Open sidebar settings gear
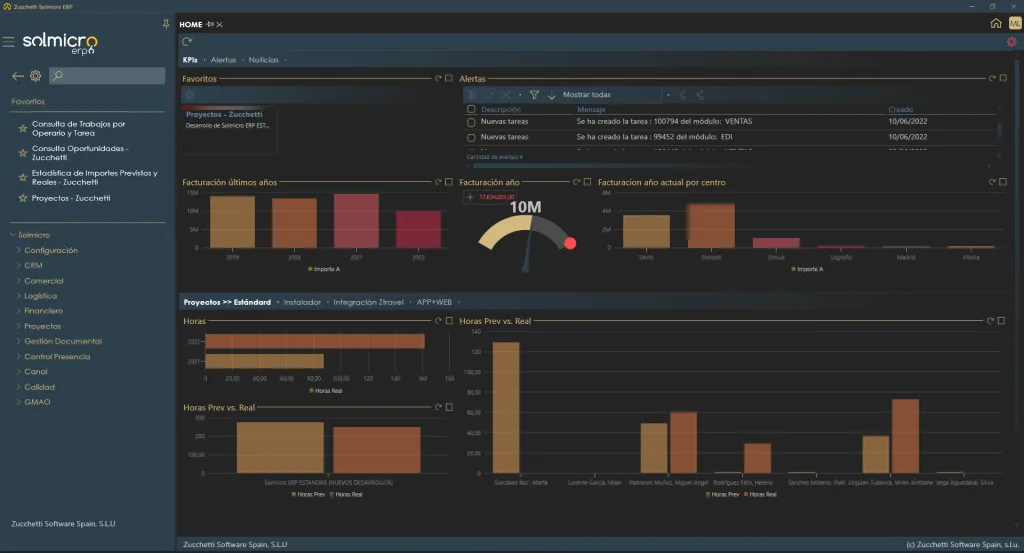The width and height of the screenshot is (1024, 553). [x=35, y=76]
